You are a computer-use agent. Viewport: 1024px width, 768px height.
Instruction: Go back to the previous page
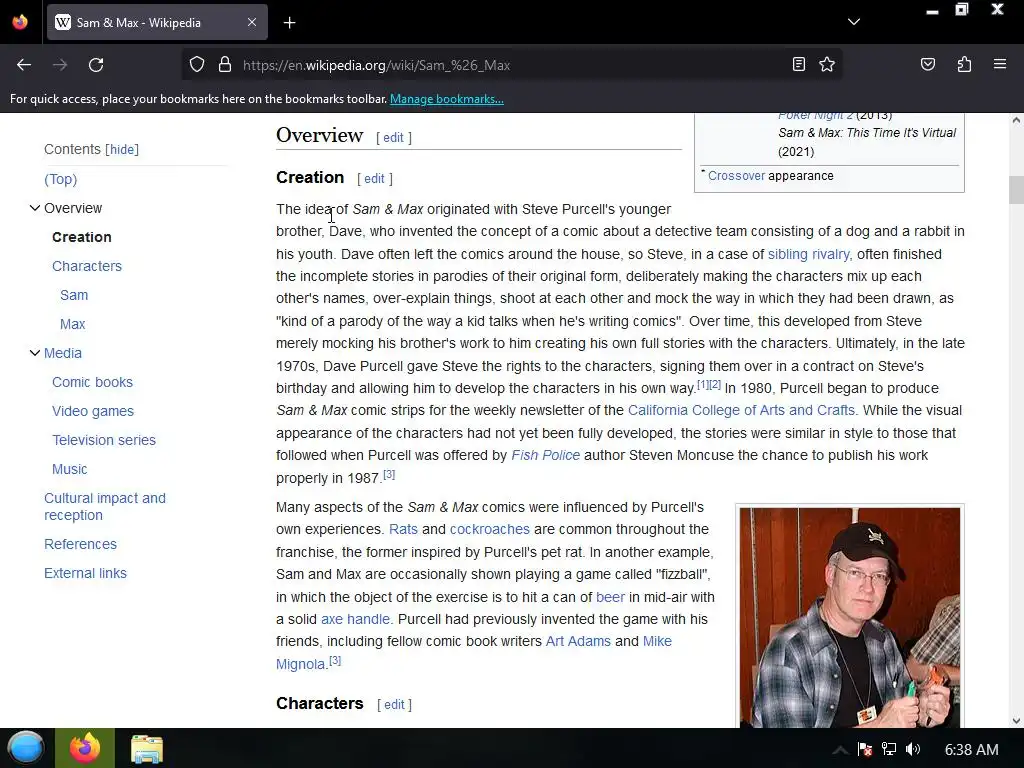[x=24, y=65]
